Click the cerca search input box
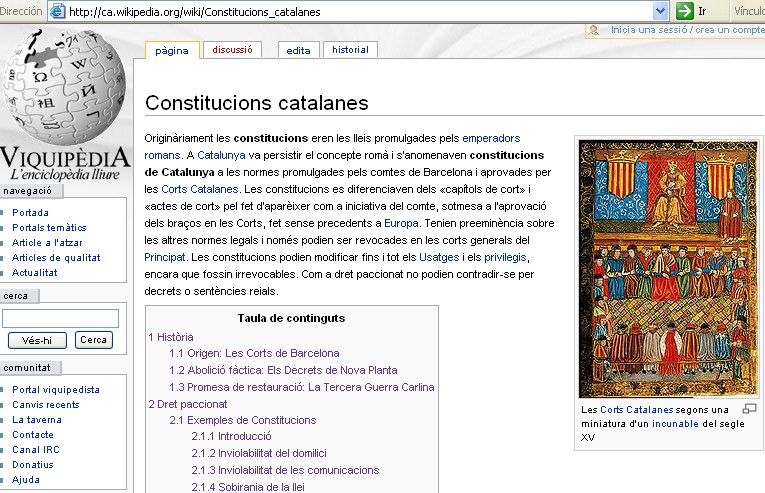765x493 pixels. (60, 318)
